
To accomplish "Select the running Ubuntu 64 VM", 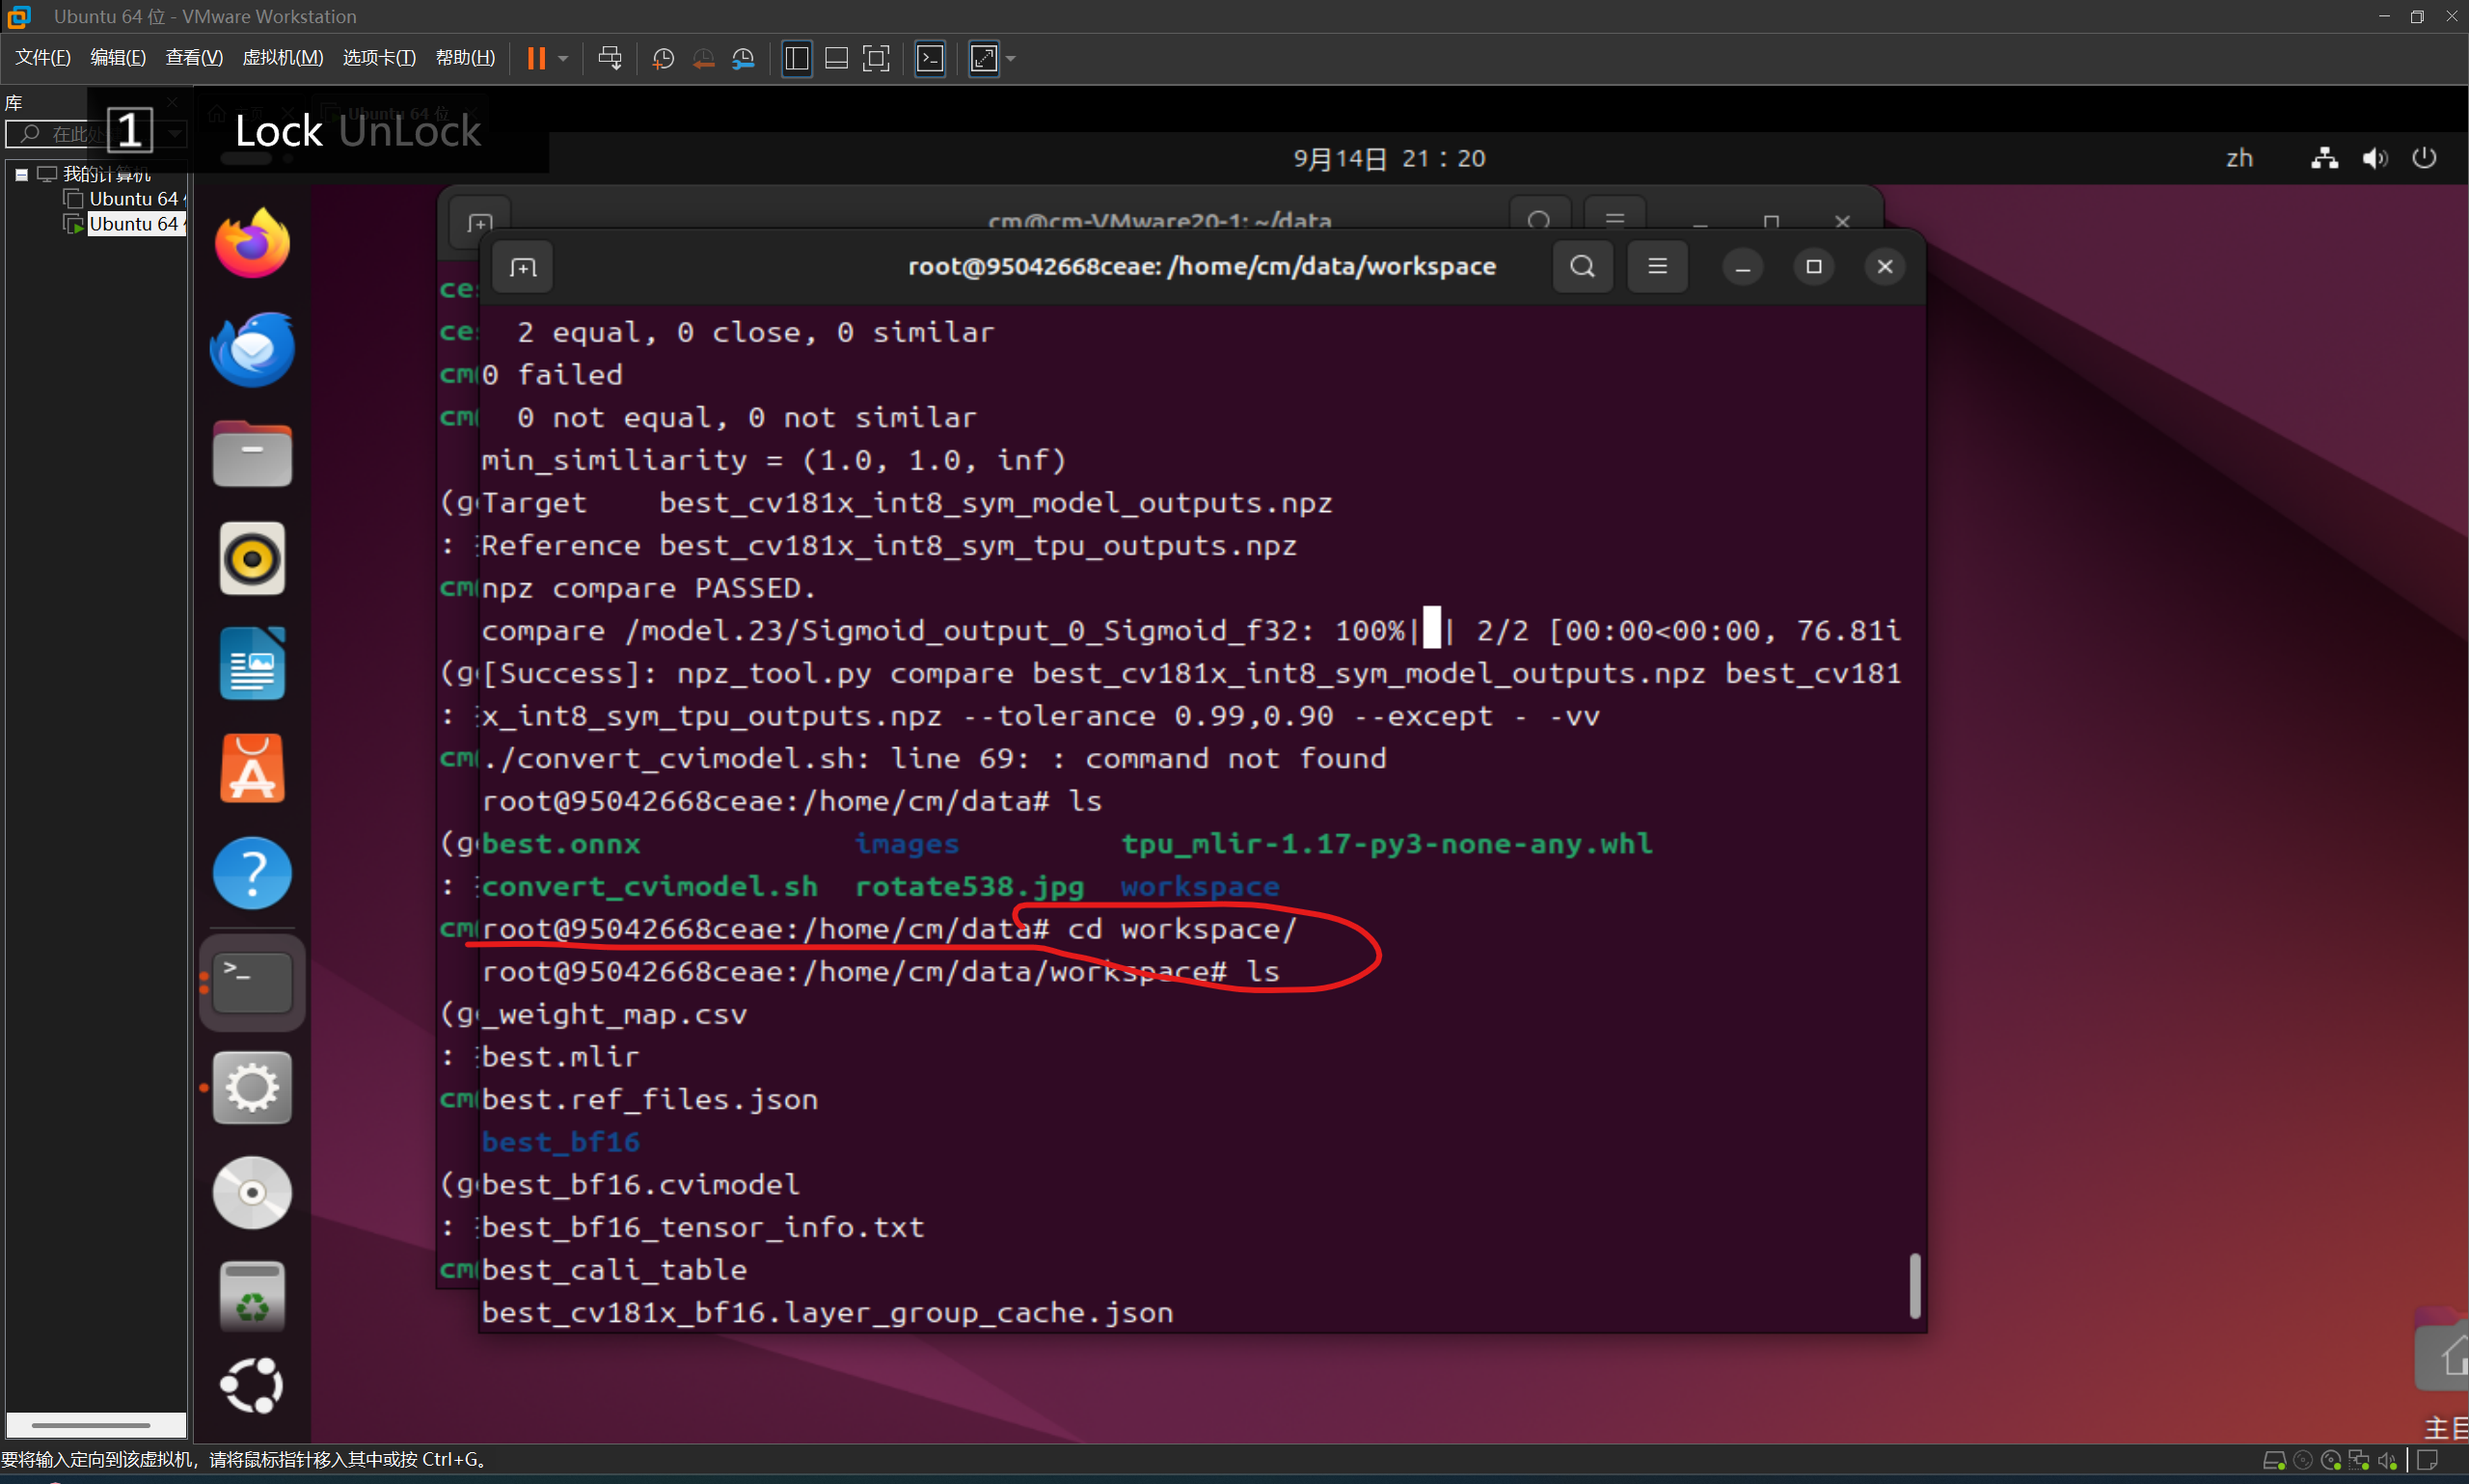I will pyautogui.click(x=133, y=224).
